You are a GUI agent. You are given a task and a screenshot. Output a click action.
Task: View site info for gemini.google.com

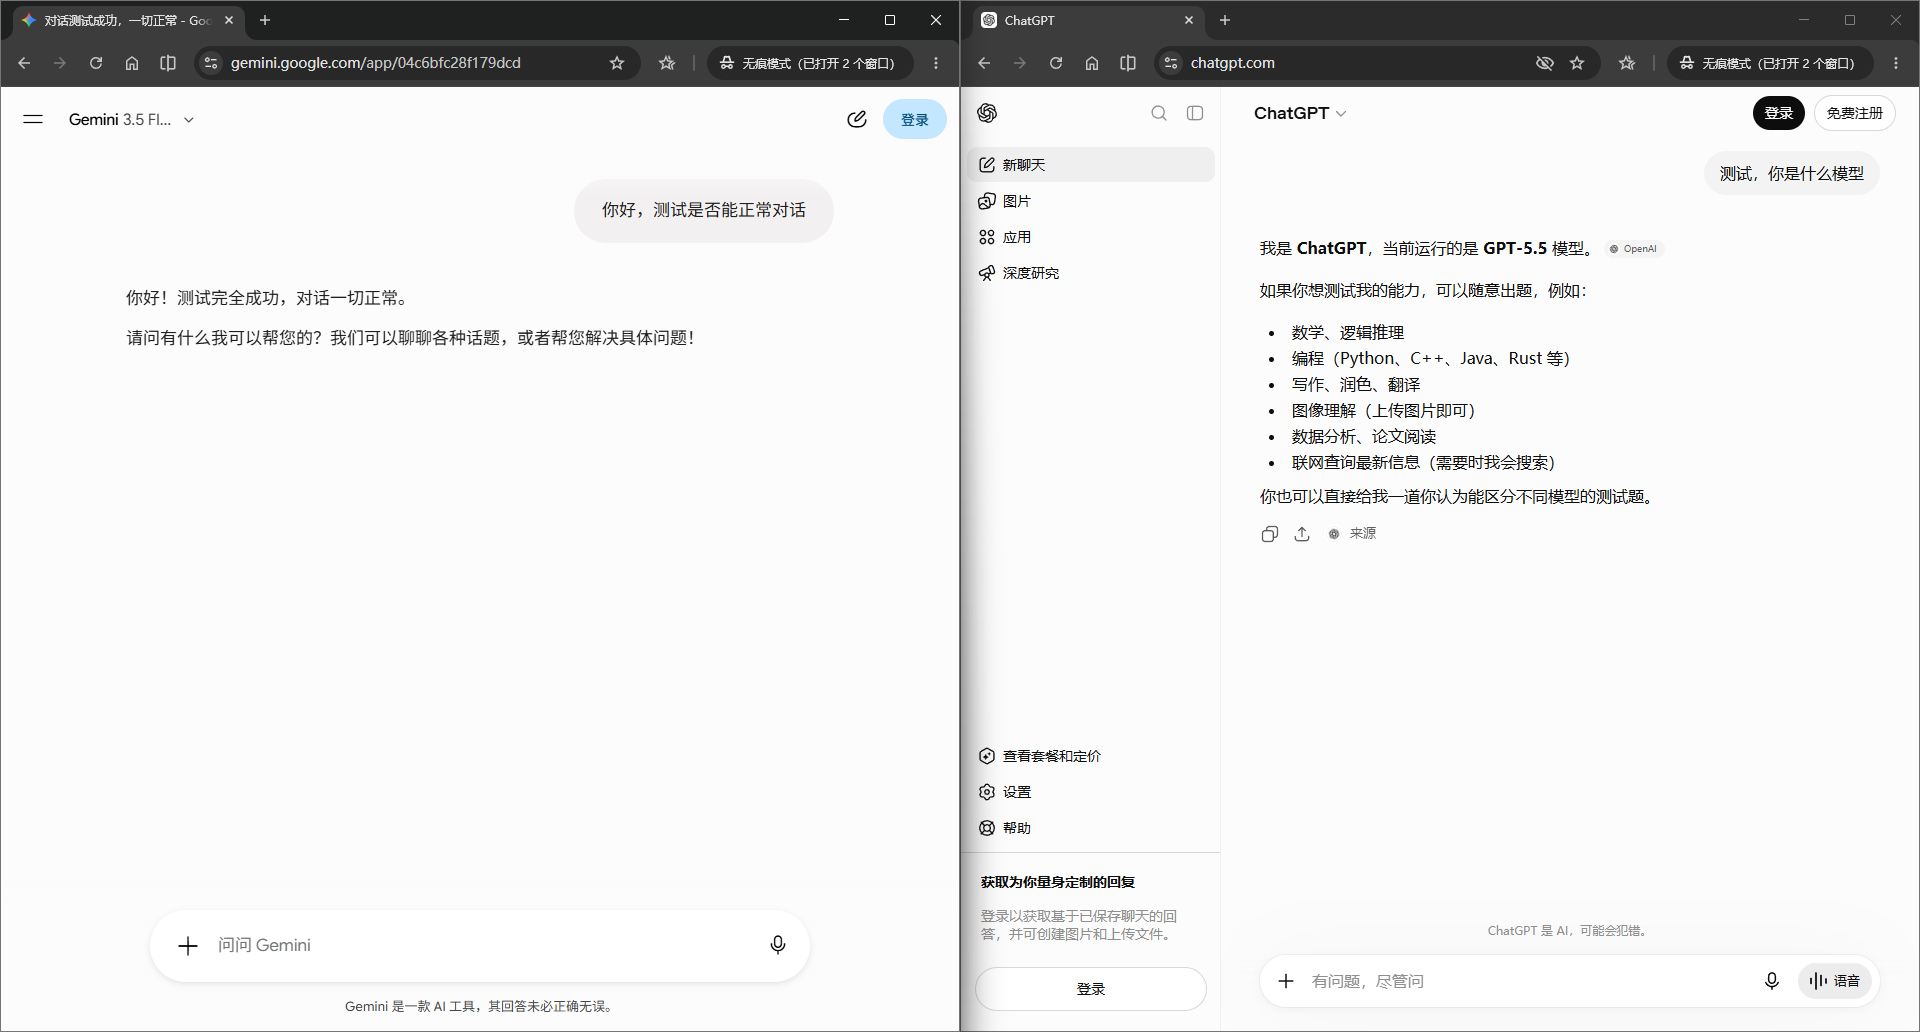(210, 63)
